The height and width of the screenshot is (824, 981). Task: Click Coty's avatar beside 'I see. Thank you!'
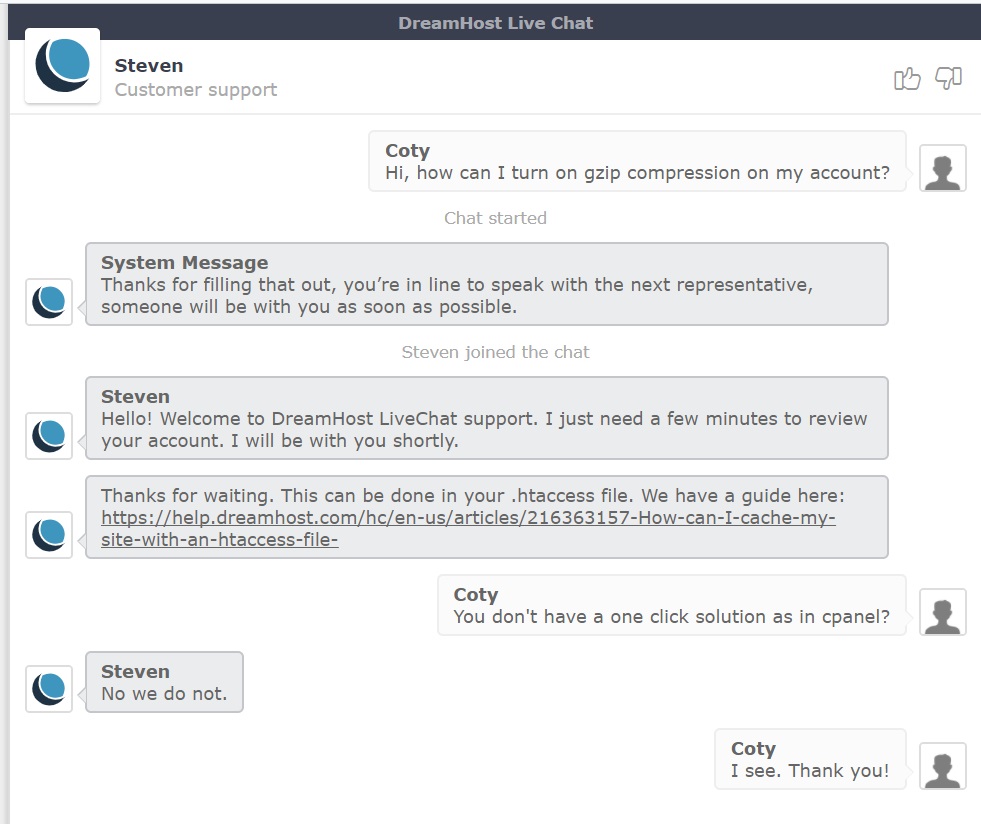pos(943,766)
